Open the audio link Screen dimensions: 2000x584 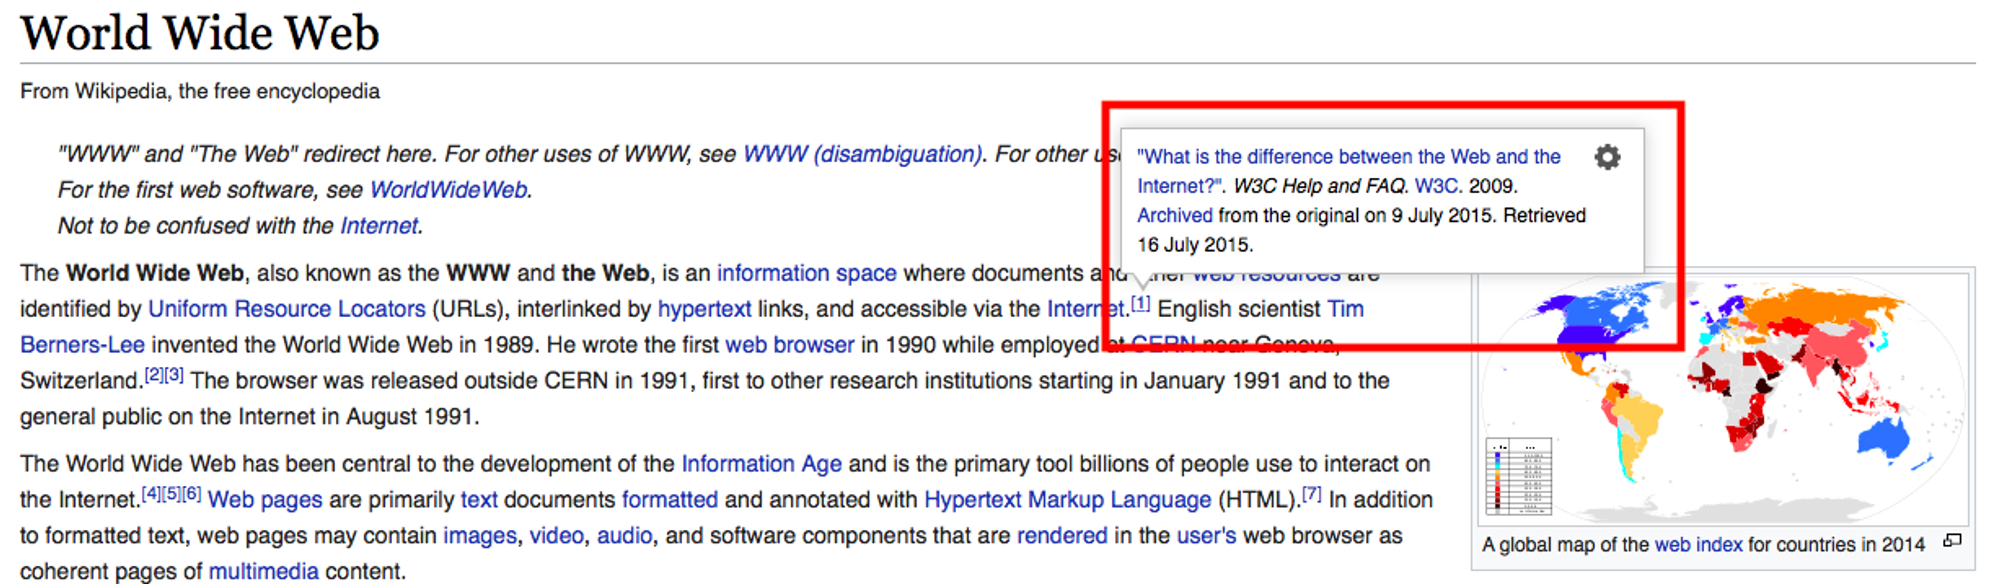point(624,536)
